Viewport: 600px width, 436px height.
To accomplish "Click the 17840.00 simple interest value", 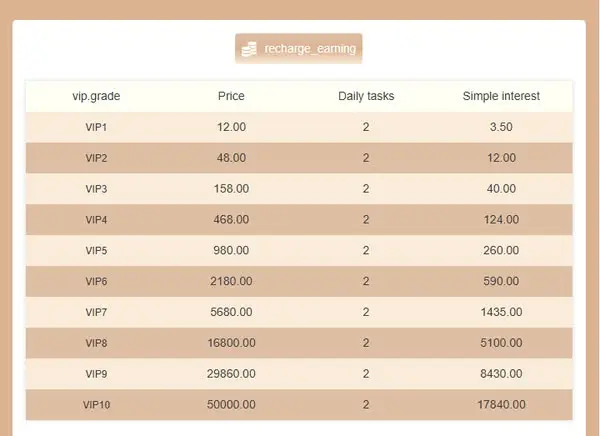I will [501, 405].
